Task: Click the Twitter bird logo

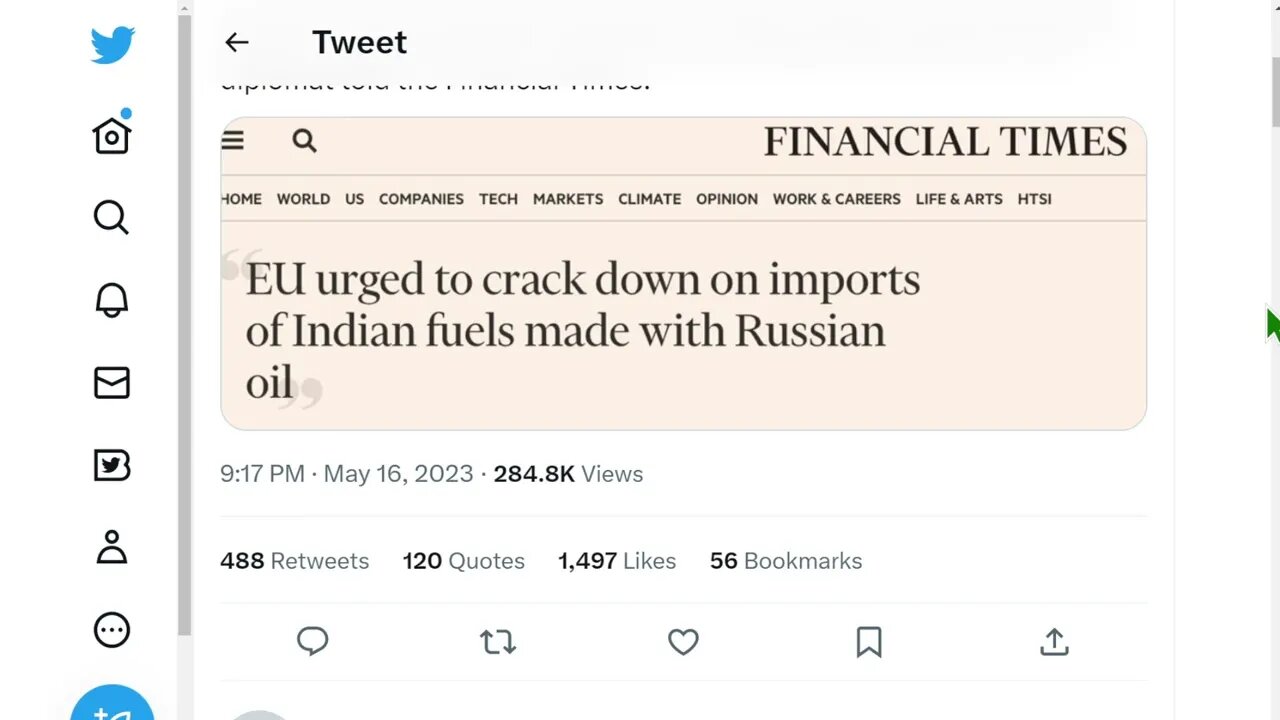Action: point(112,46)
